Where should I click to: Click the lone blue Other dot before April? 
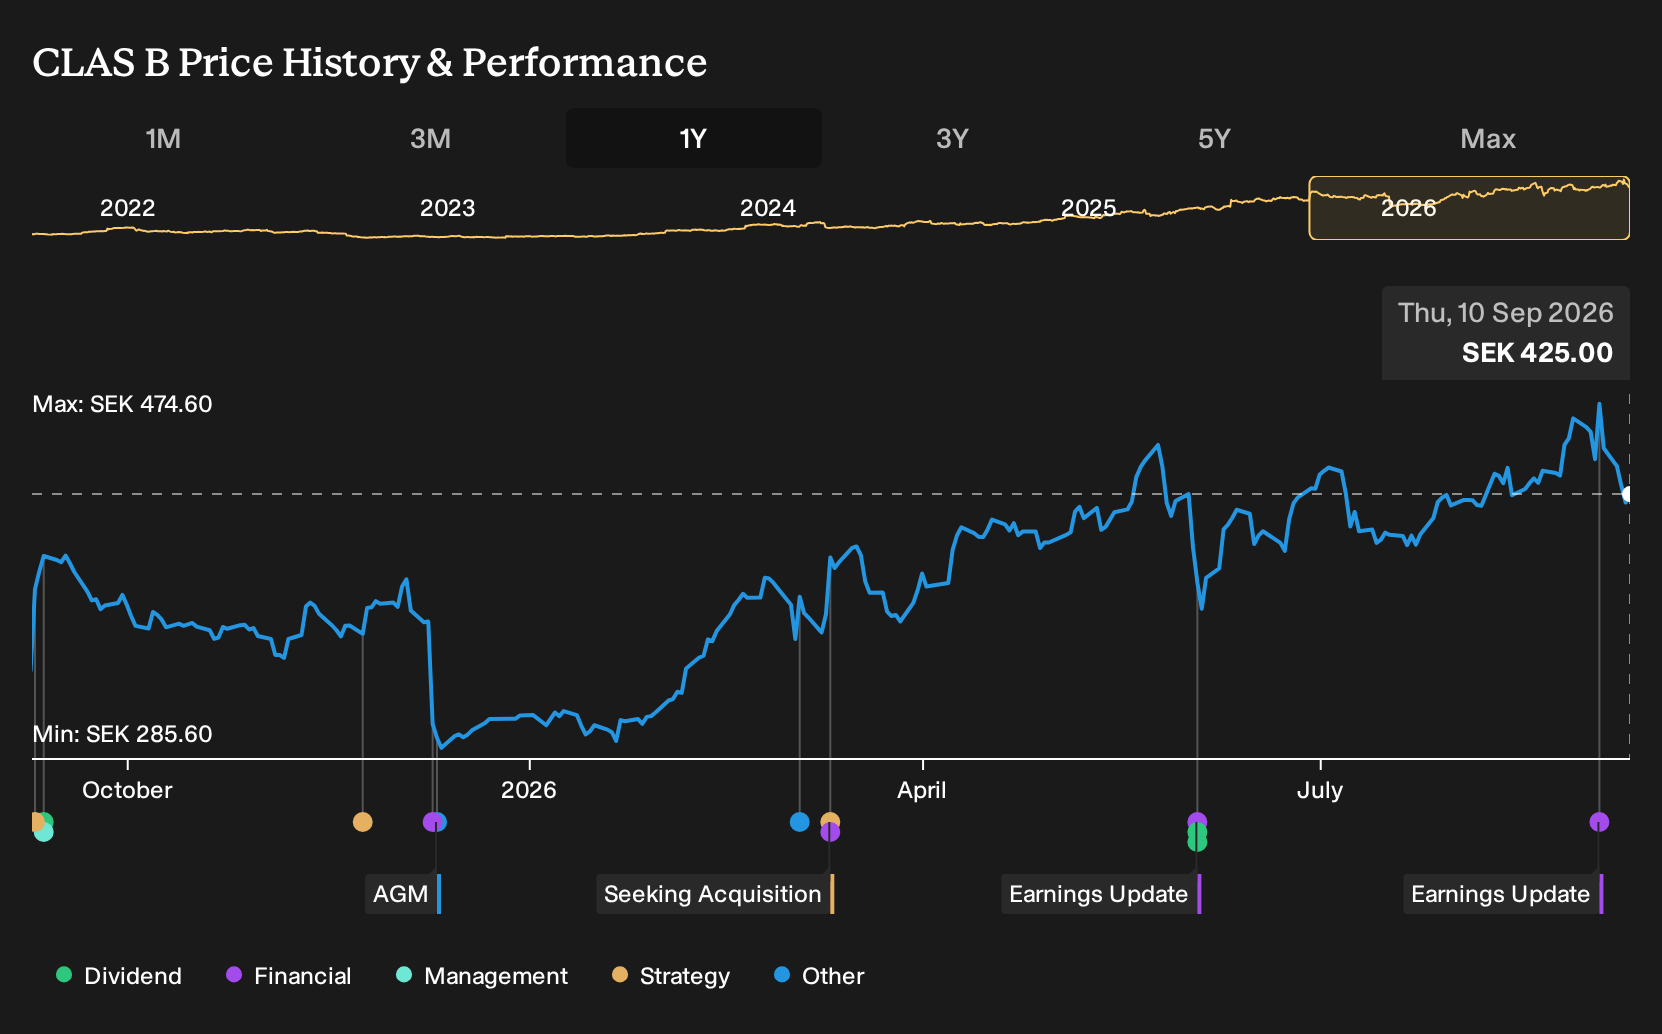[799, 822]
